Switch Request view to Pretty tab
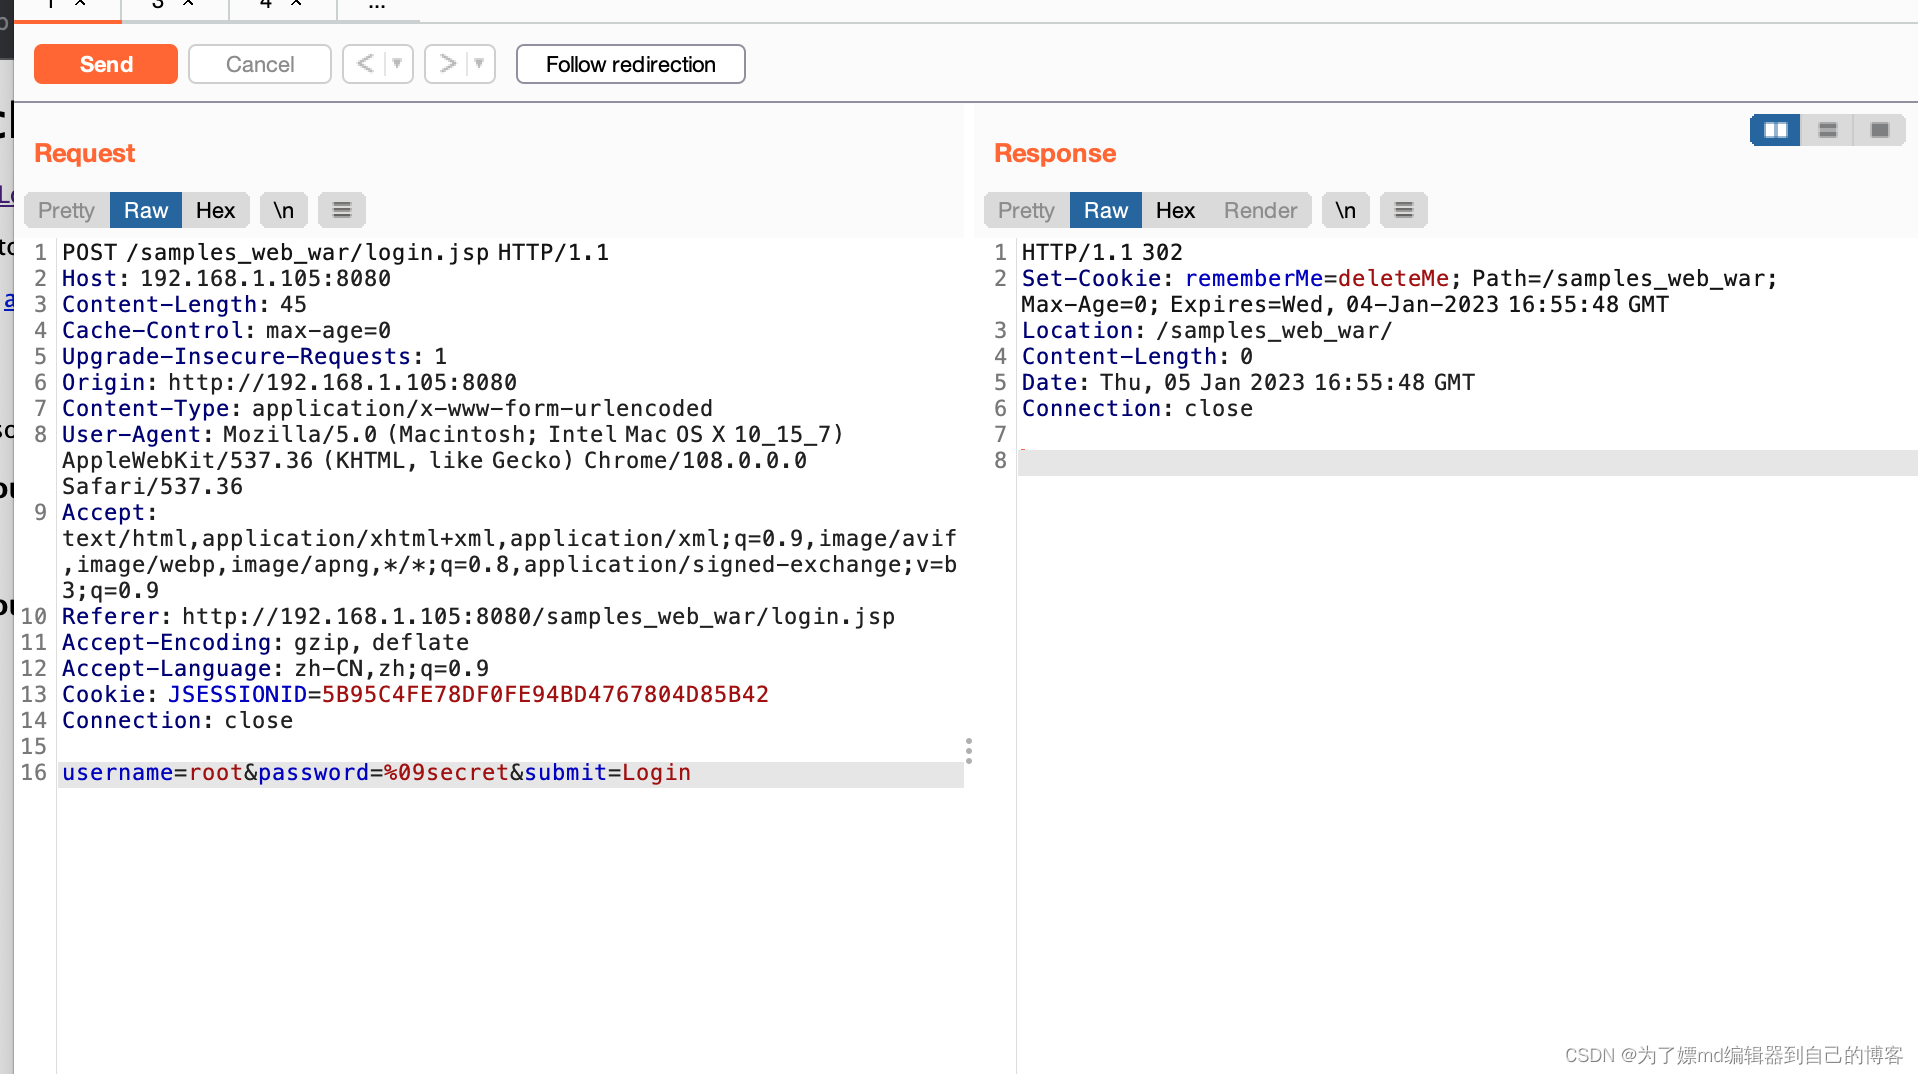 pyautogui.click(x=66, y=210)
